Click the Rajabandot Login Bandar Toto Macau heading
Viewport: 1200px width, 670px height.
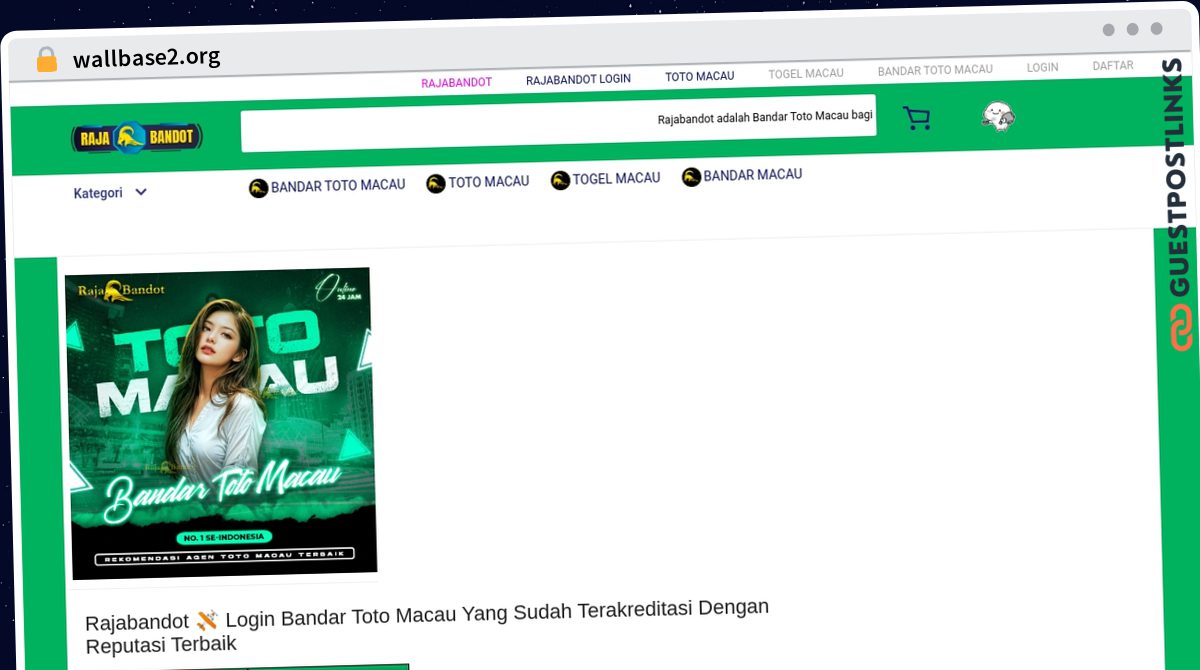427,625
